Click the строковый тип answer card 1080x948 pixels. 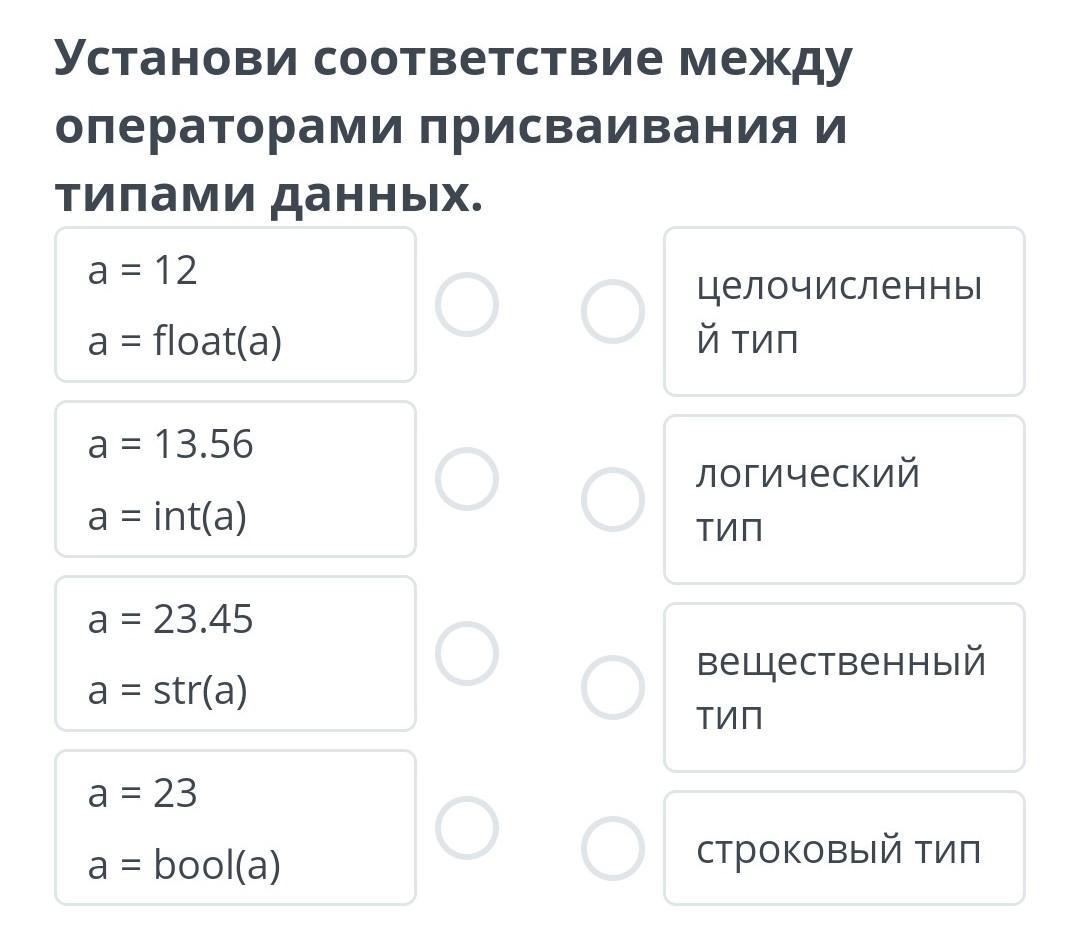(844, 848)
